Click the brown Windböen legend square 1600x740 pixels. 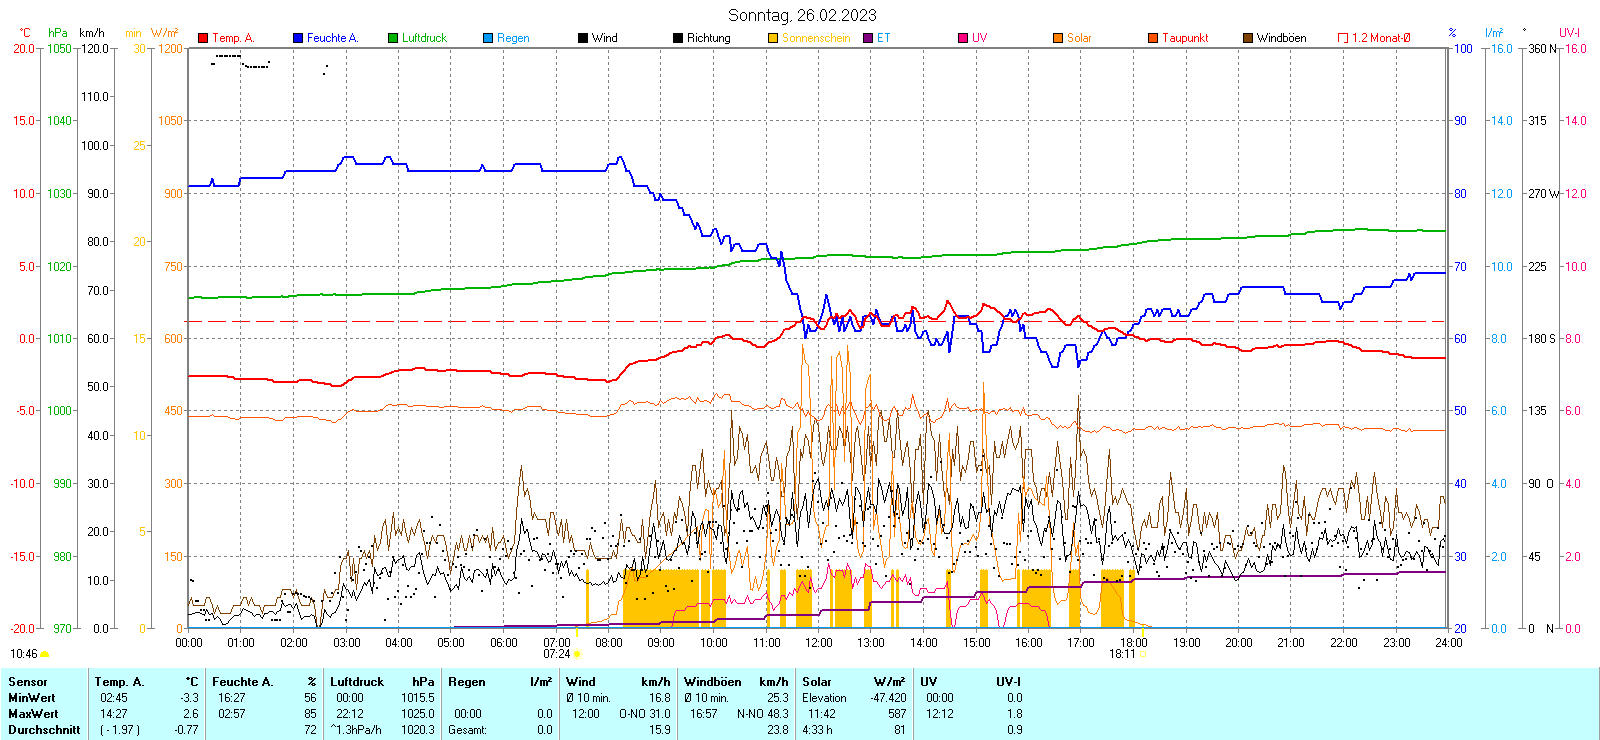(x=1248, y=38)
